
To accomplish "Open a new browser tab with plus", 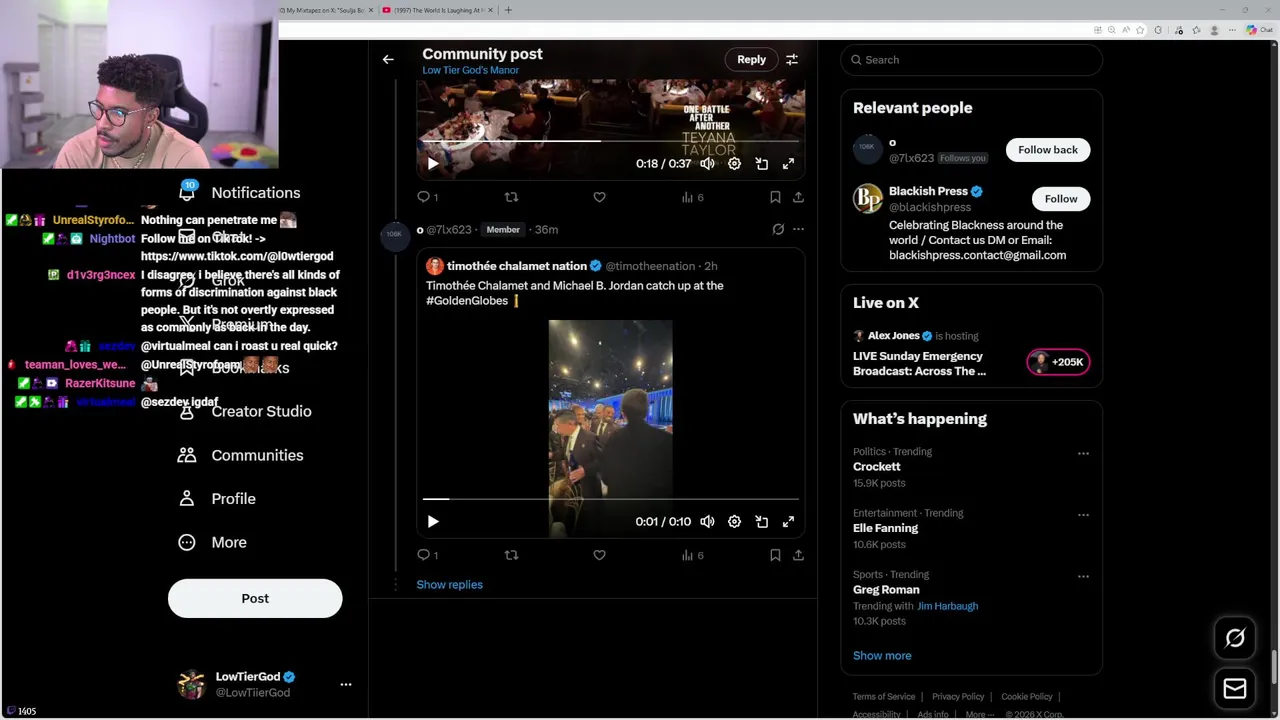I will coord(508,10).
